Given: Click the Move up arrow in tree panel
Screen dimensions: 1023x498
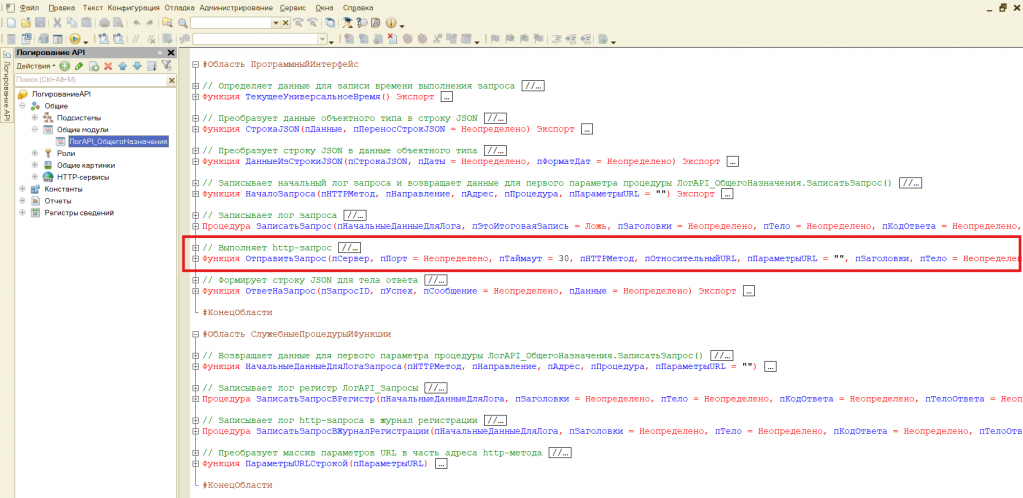Looking at the screenshot, I should point(123,66).
